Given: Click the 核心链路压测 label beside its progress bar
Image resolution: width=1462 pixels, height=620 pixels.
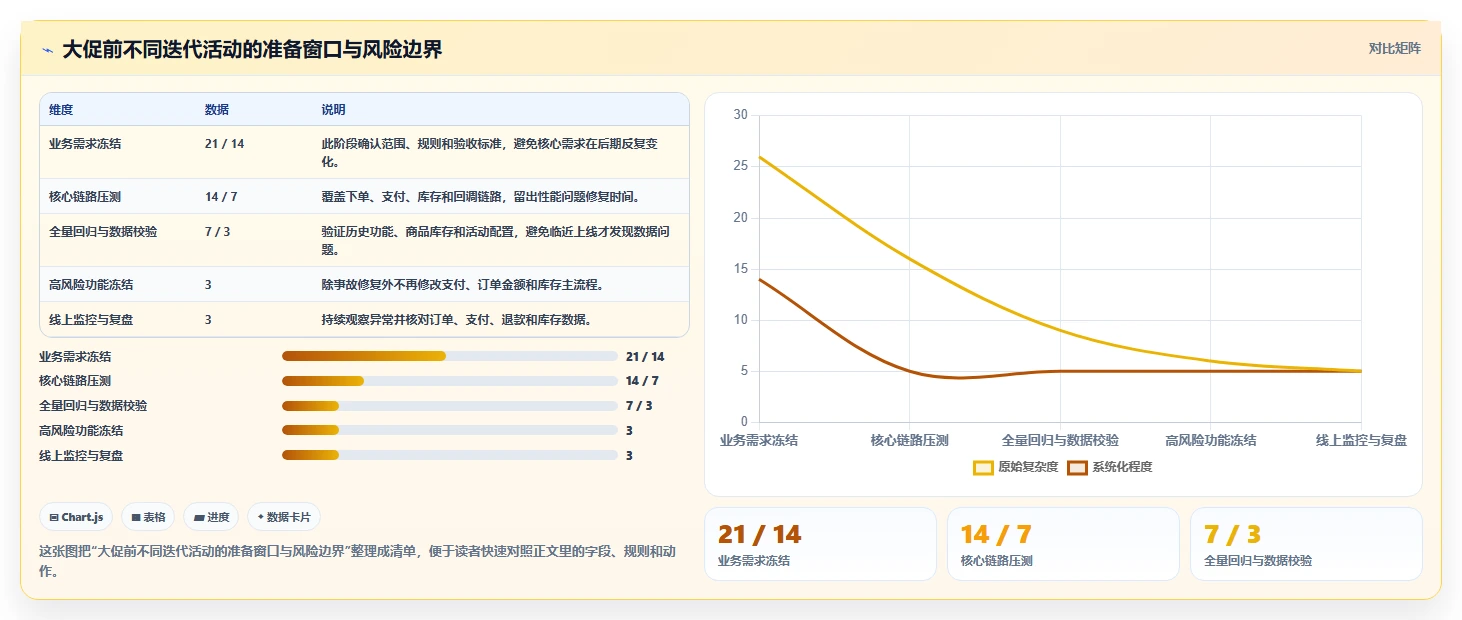Looking at the screenshot, I should (75, 381).
